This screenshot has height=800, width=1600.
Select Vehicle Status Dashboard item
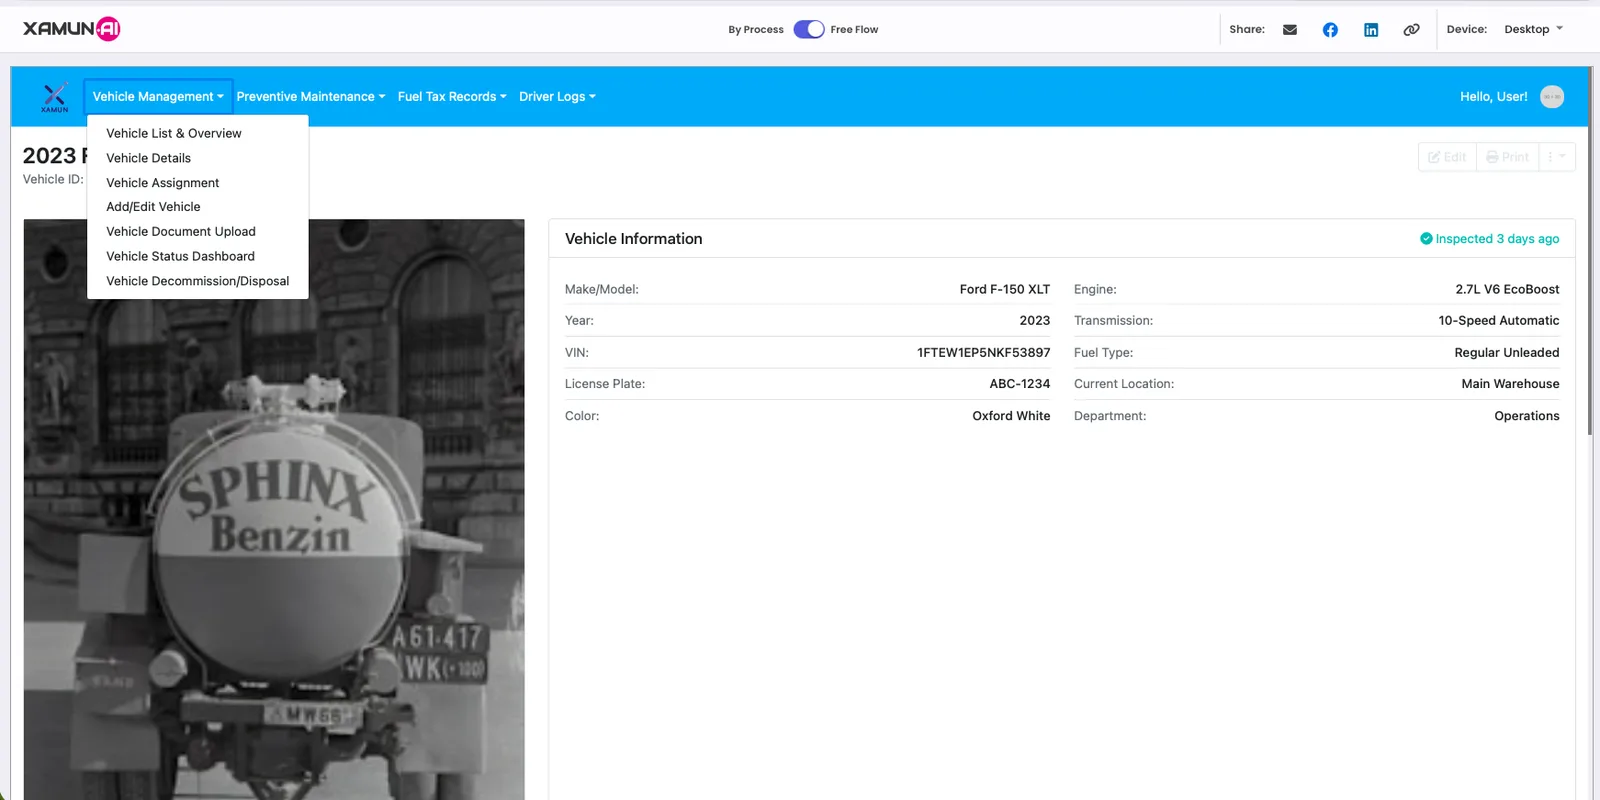(x=198, y=257)
